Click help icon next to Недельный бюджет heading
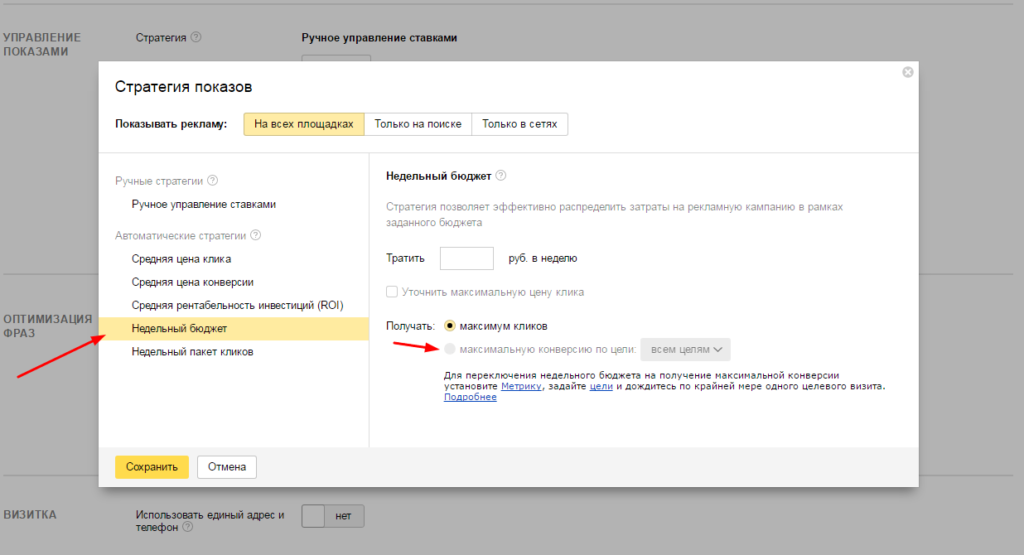Screen dimensions: 1024x555 click(501, 176)
